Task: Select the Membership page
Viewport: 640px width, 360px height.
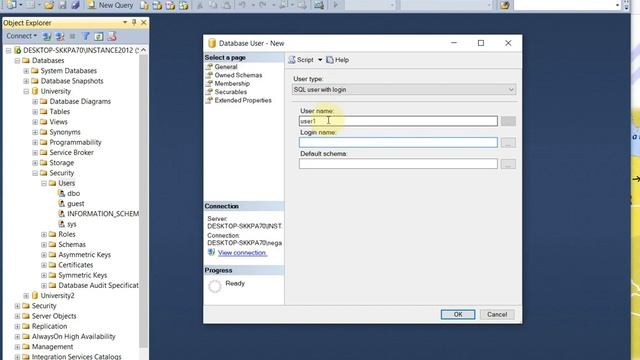Action: [x=232, y=83]
